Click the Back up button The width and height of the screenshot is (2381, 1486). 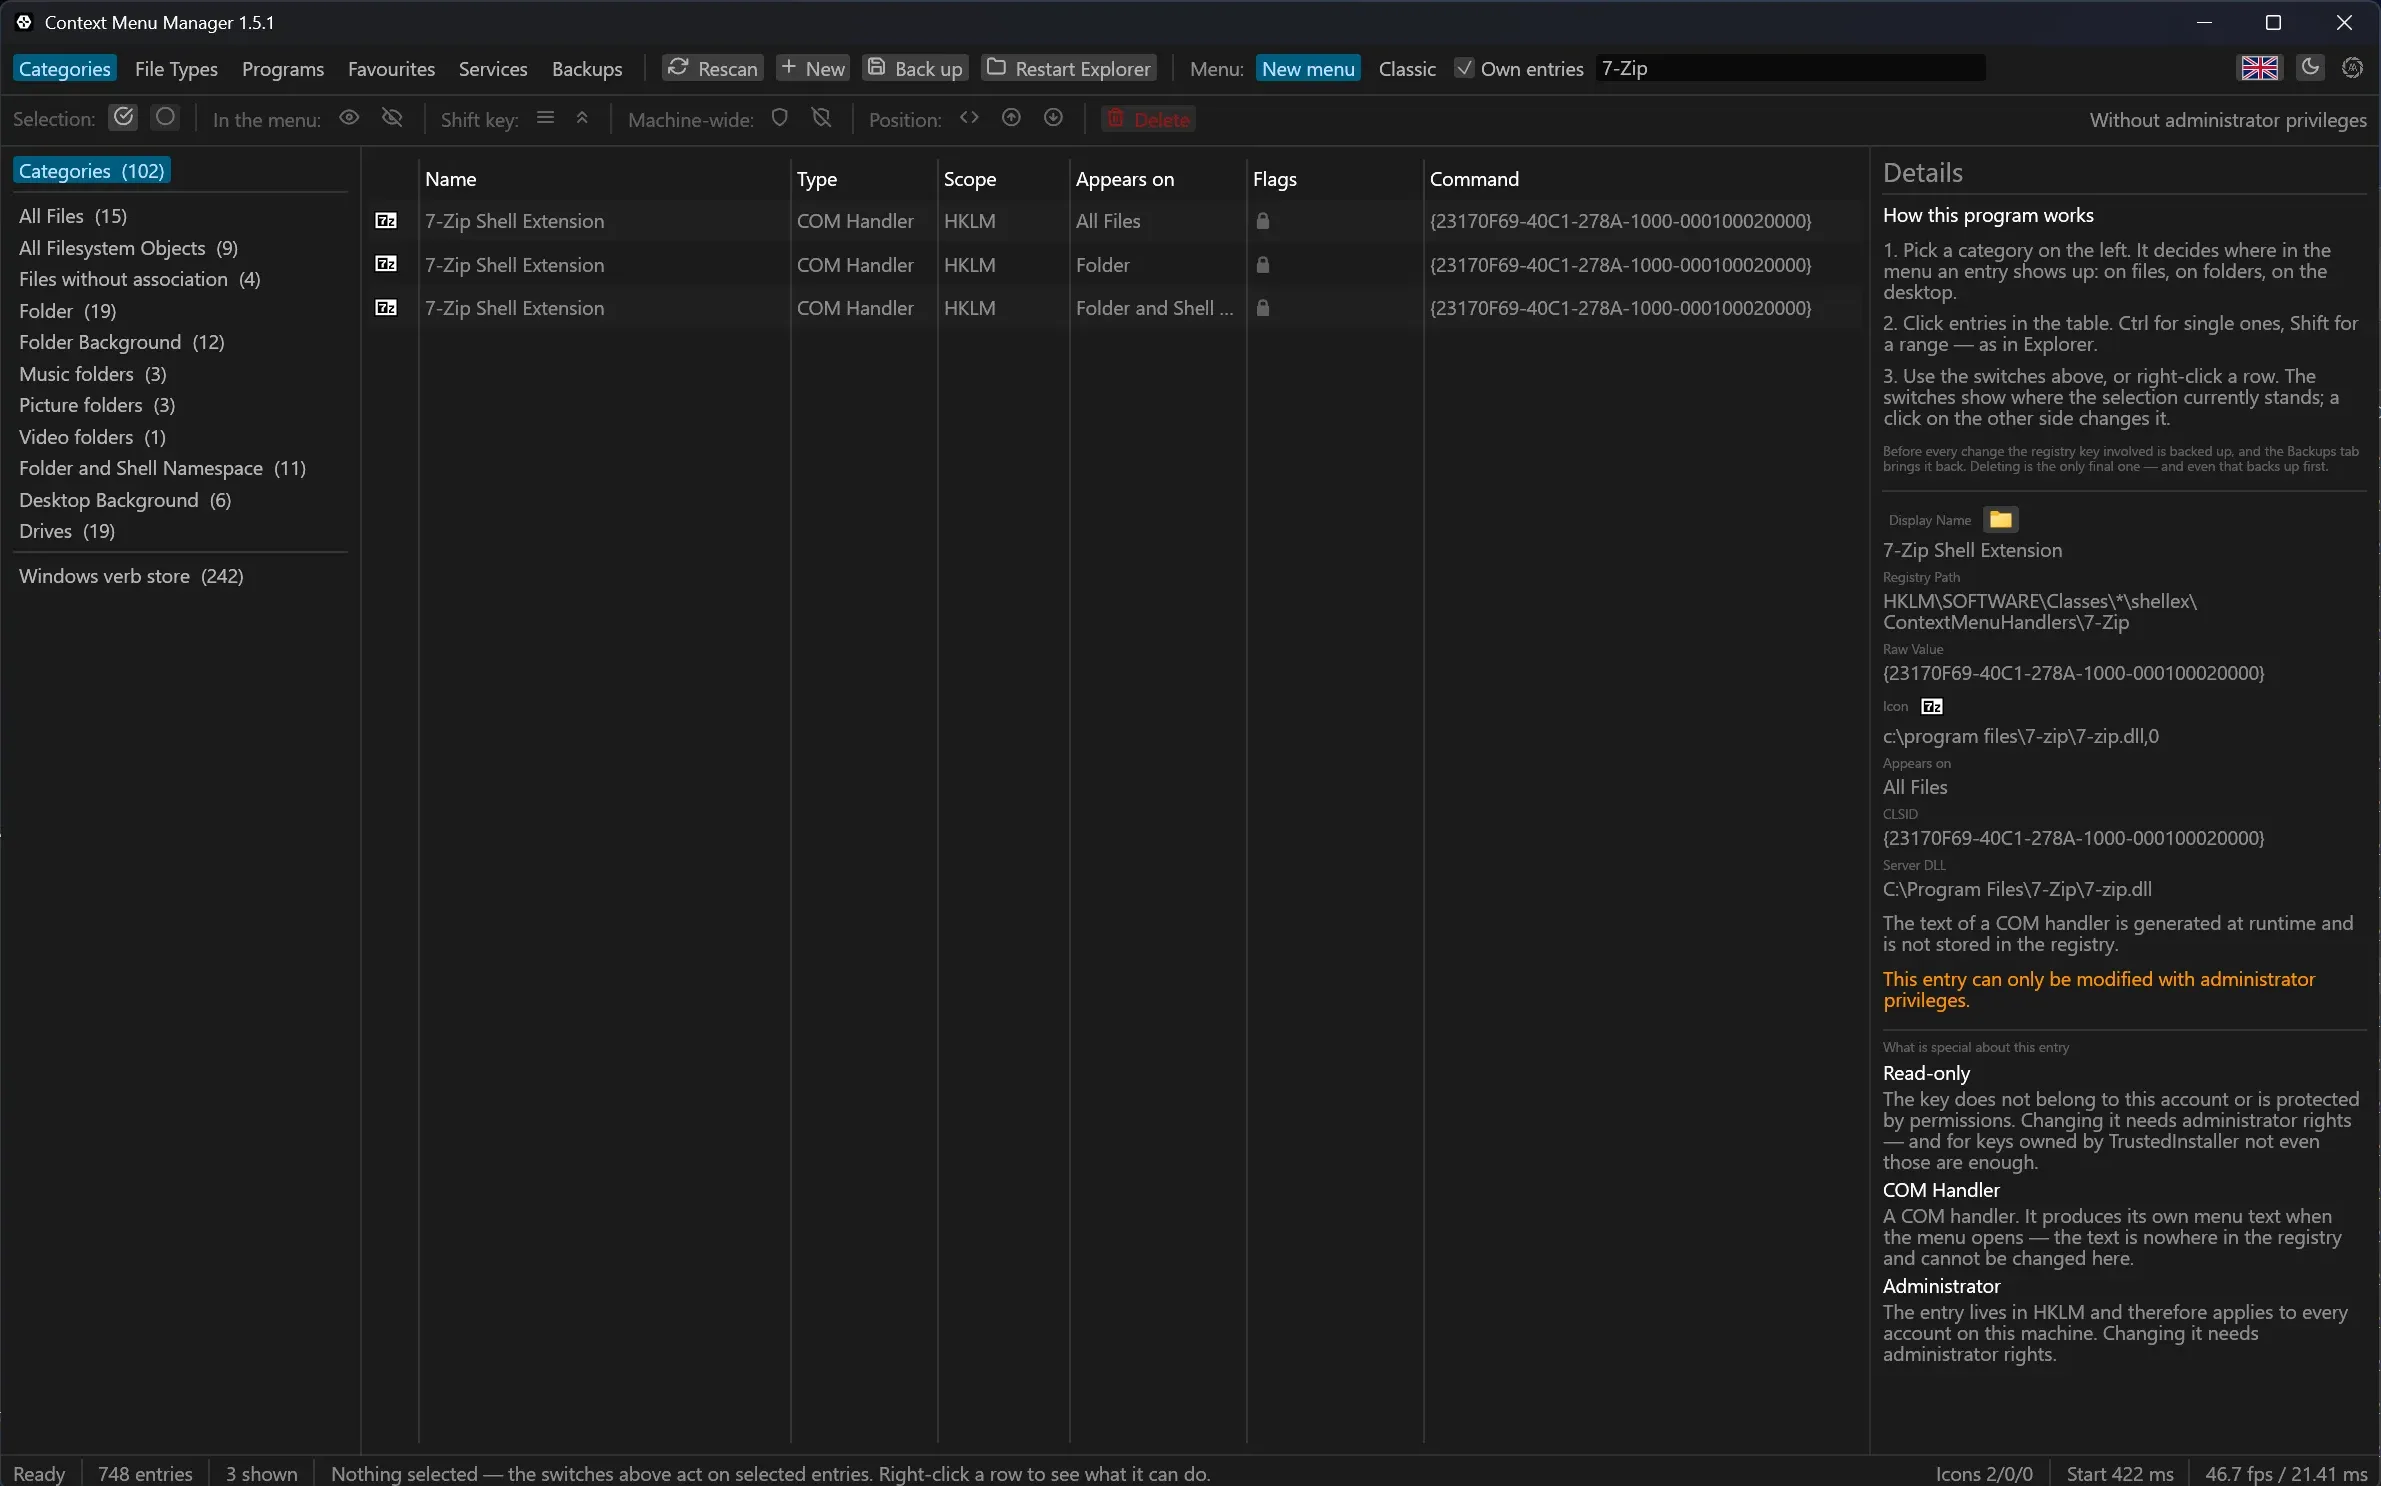coord(915,68)
